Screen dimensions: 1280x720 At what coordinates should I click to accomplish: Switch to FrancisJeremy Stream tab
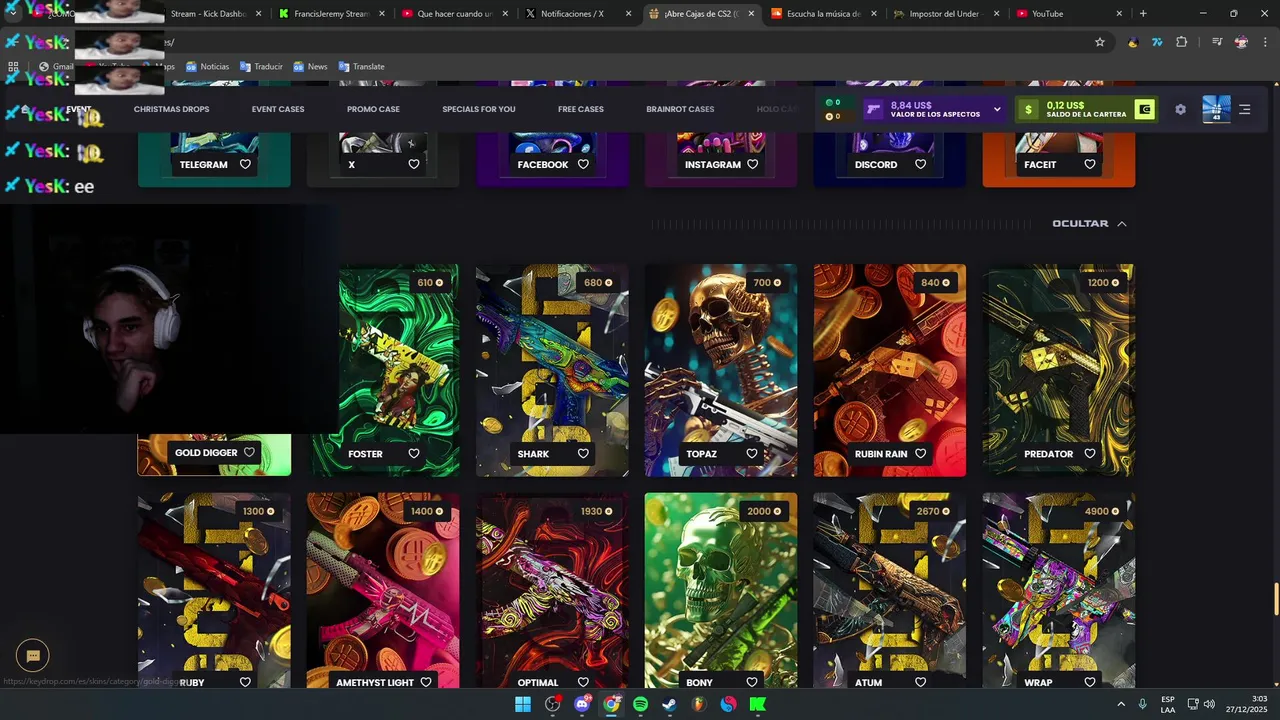[332, 14]
